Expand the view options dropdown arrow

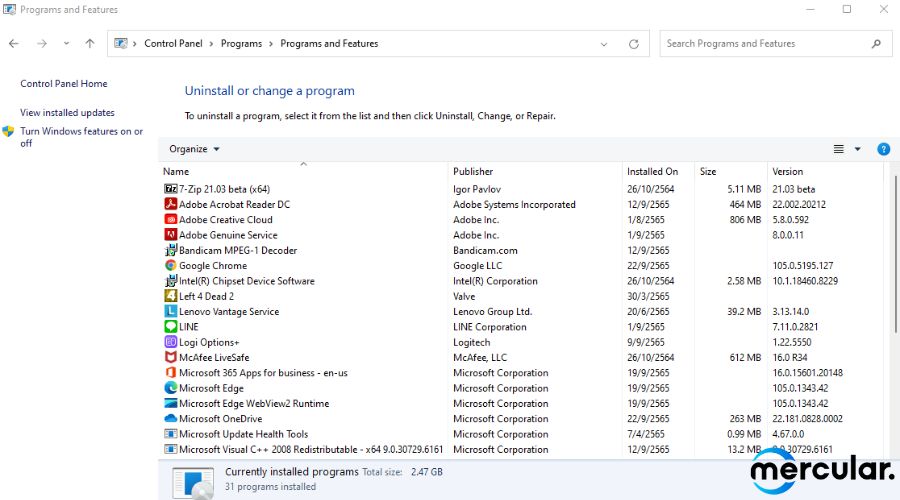tap(858, 149)
